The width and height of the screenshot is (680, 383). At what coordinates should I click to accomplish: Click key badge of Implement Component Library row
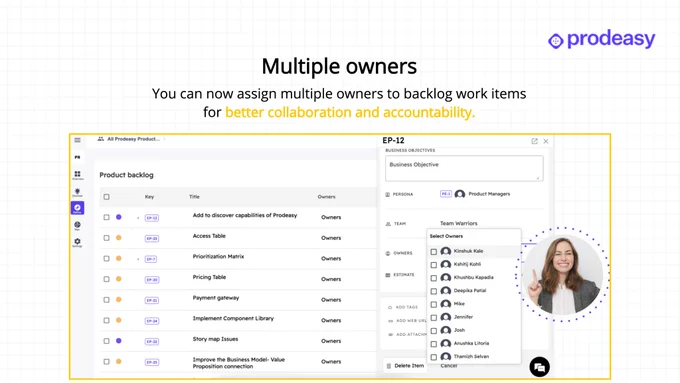coord(152,321)
